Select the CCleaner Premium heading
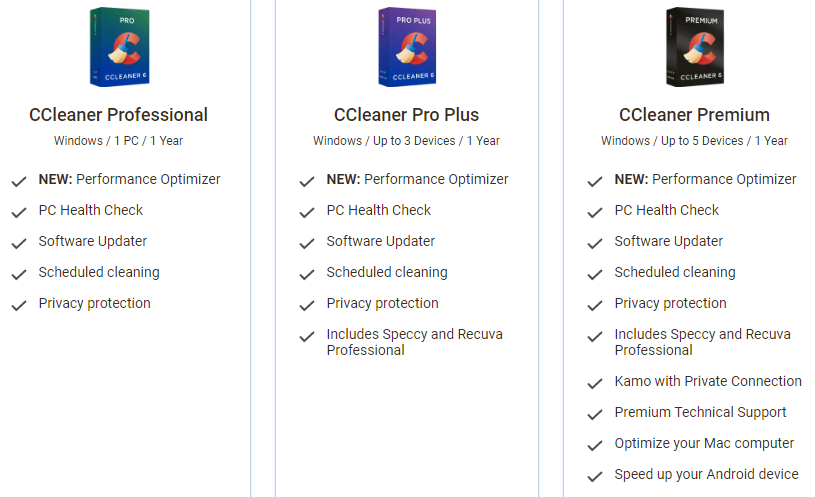815x497 pixels. pos(694,114)
